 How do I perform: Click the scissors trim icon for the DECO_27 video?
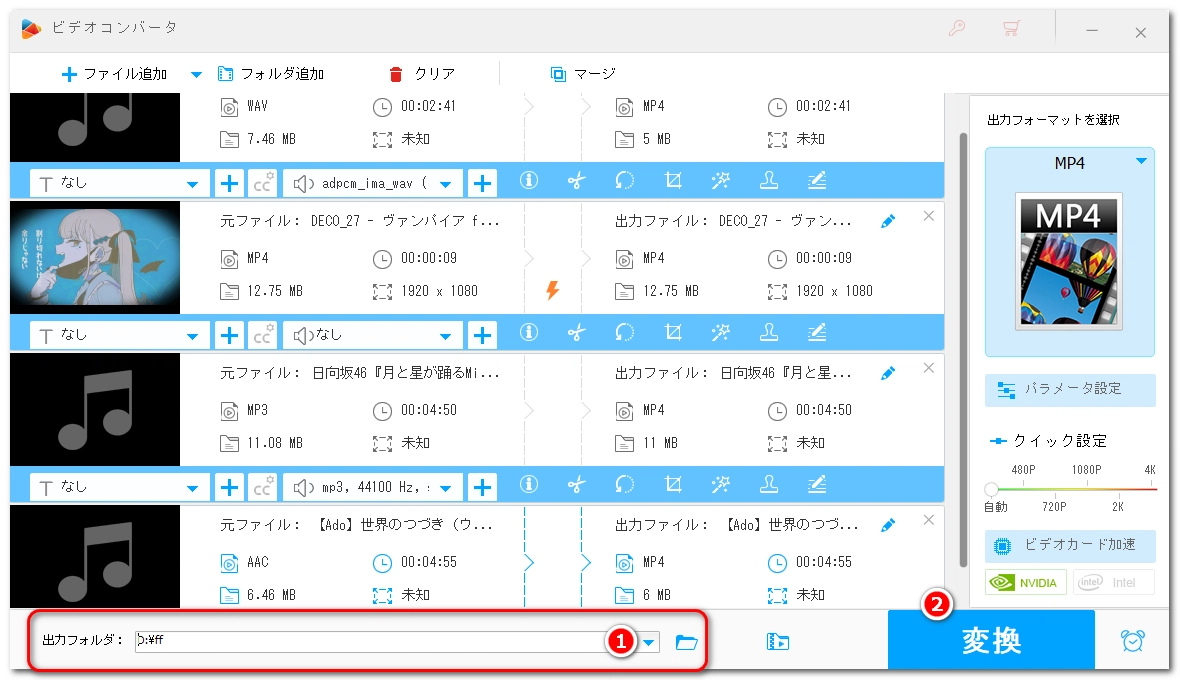pos(576,334)
